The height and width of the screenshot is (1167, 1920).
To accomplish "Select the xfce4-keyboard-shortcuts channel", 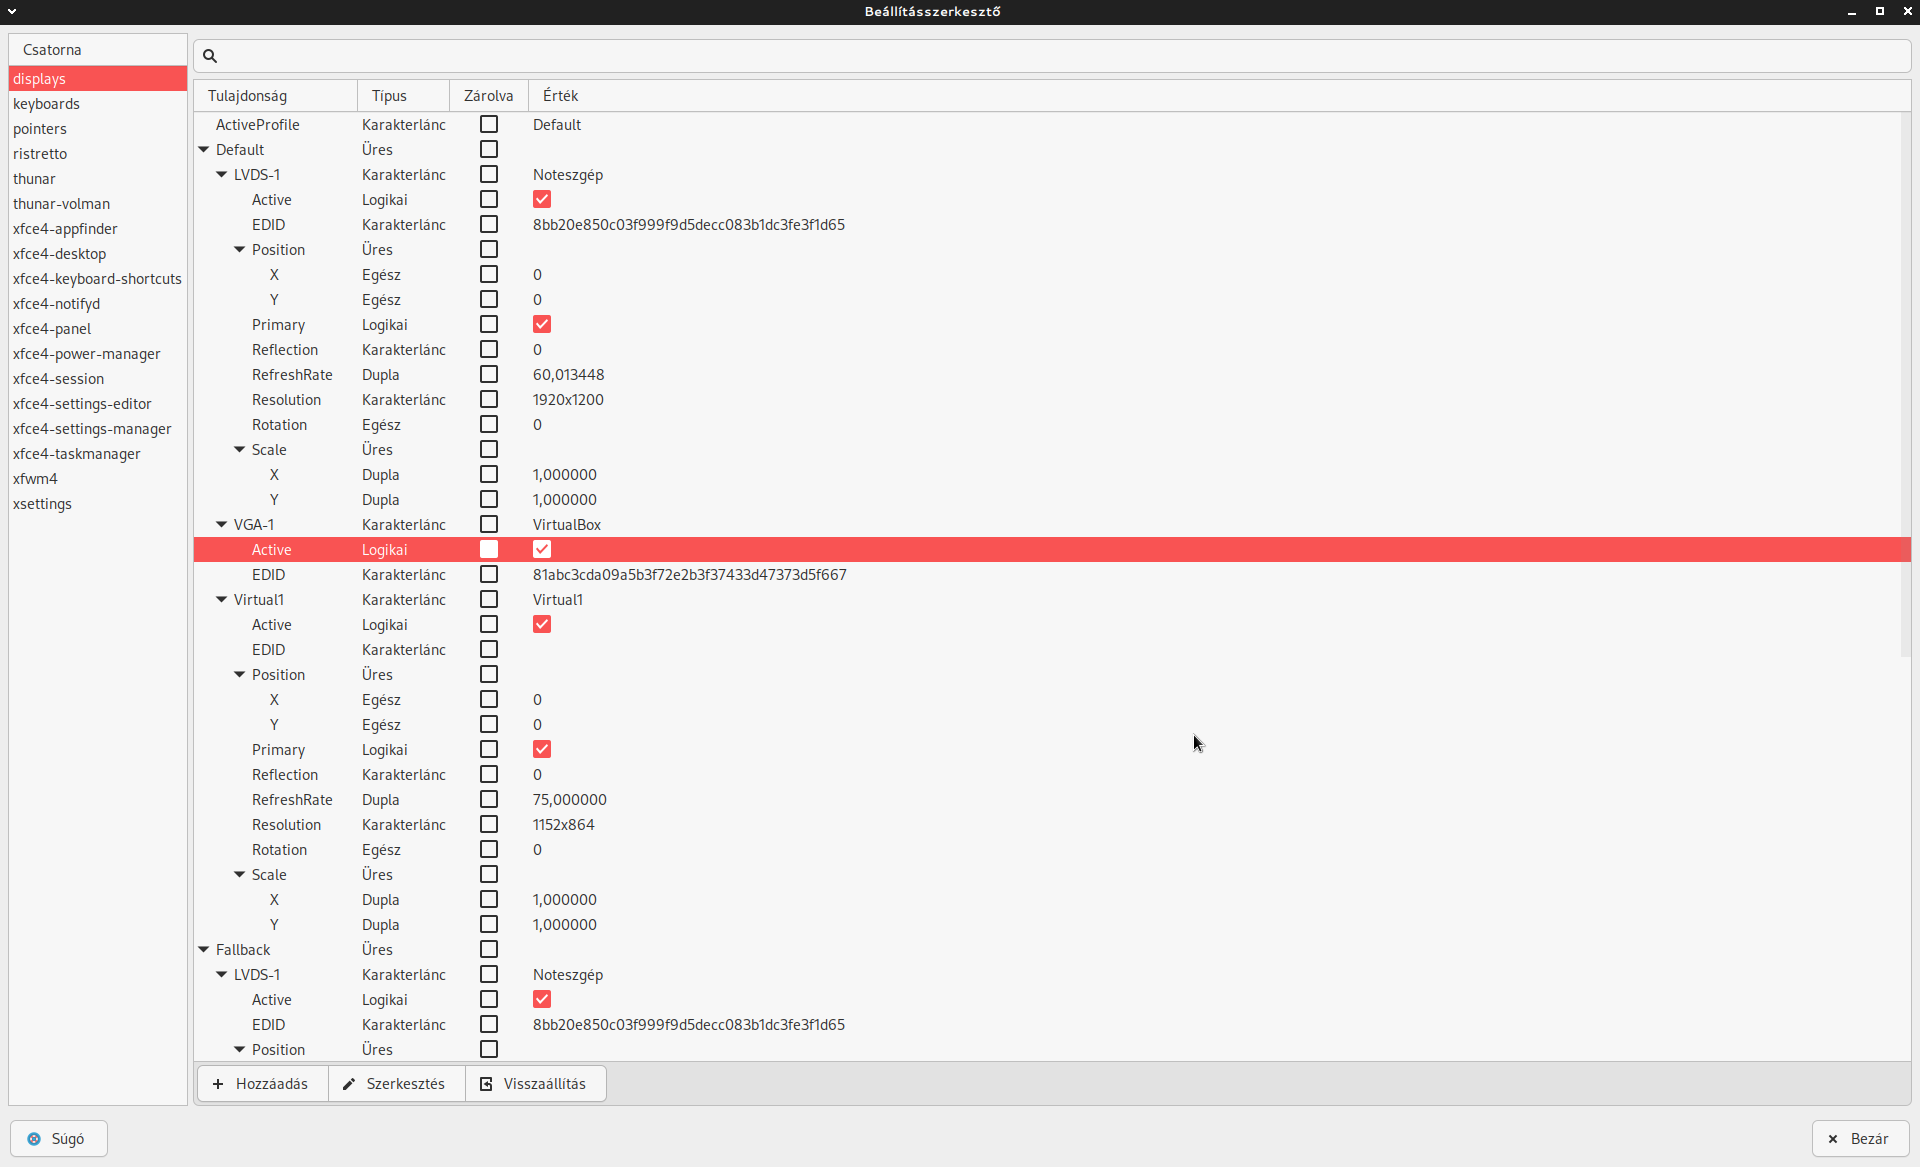I will click(98, 279).
